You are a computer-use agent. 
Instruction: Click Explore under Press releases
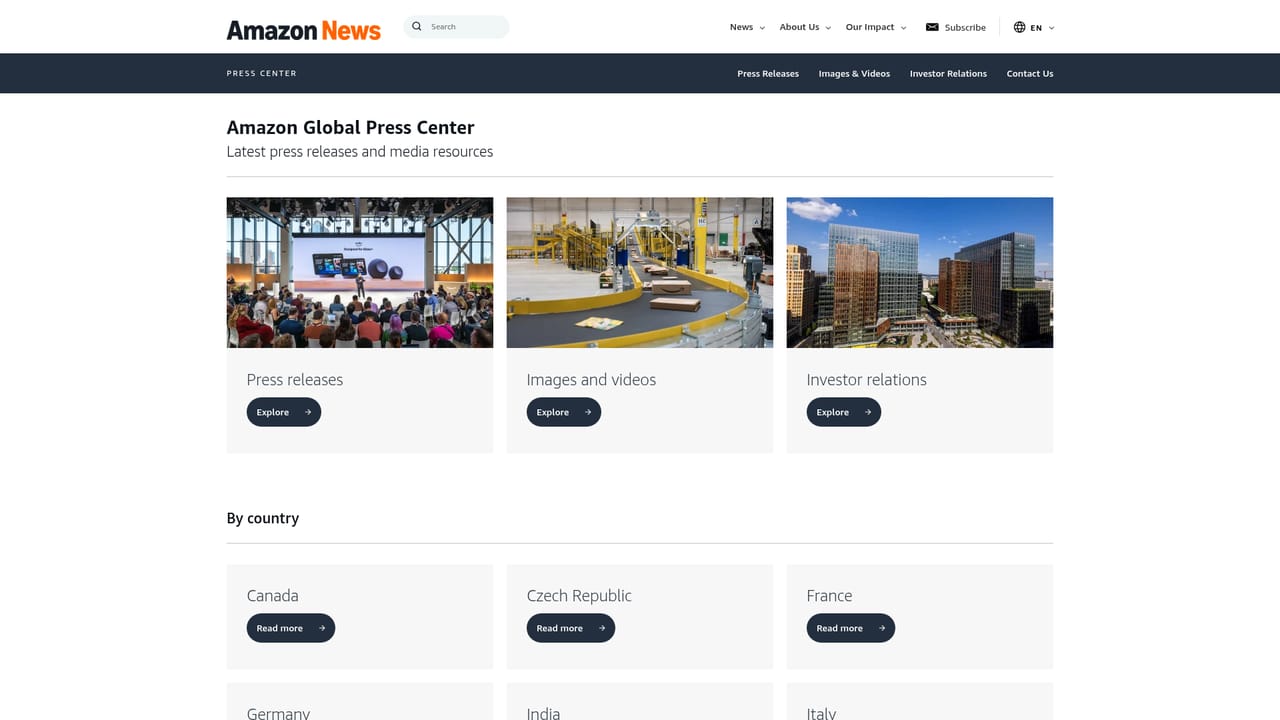click(284, 412)
